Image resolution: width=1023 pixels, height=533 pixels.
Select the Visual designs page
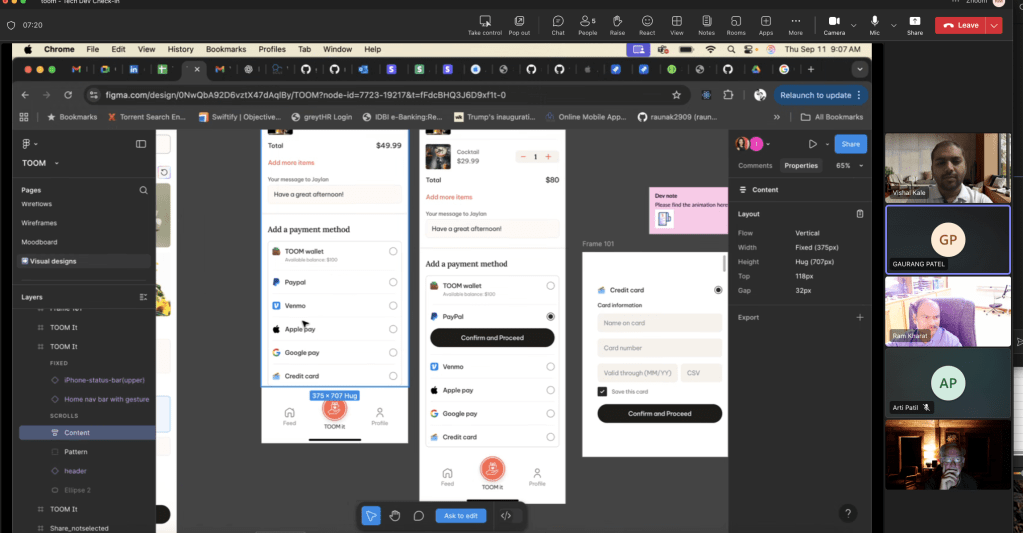click(x=53, y=261)
